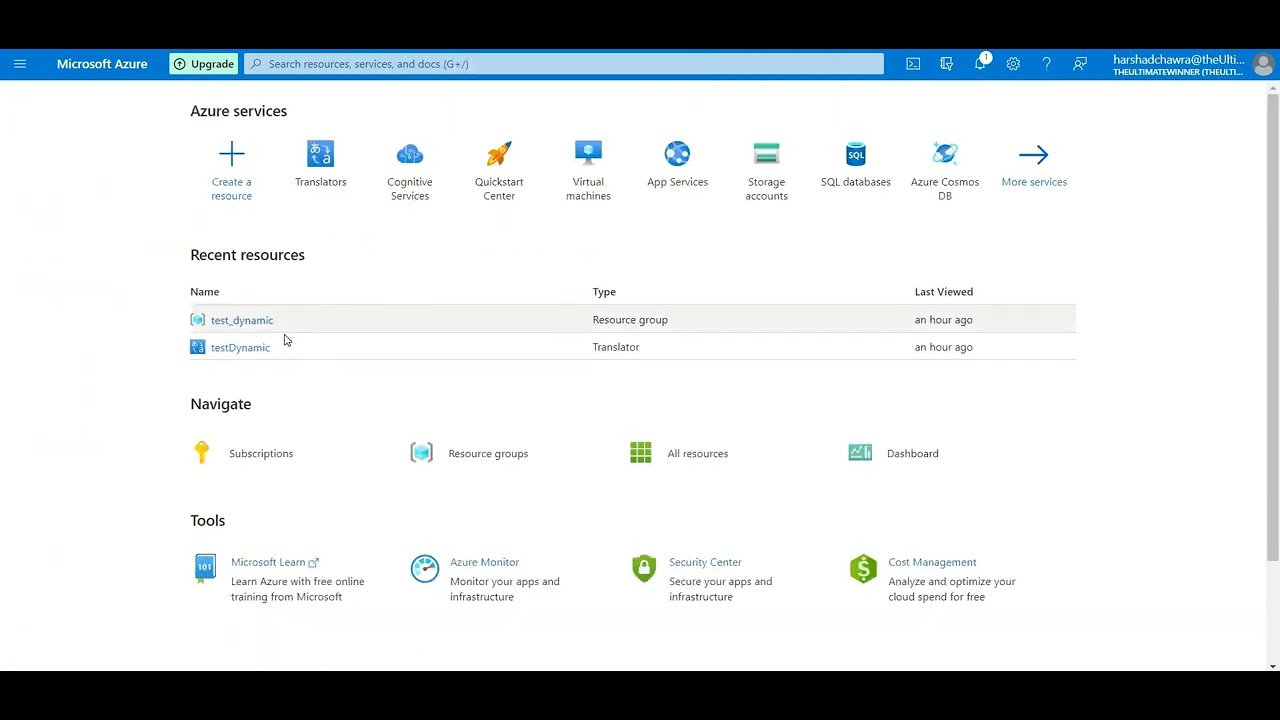
Task: Open portal Settings gear
Action: (x=1013, y=64)
